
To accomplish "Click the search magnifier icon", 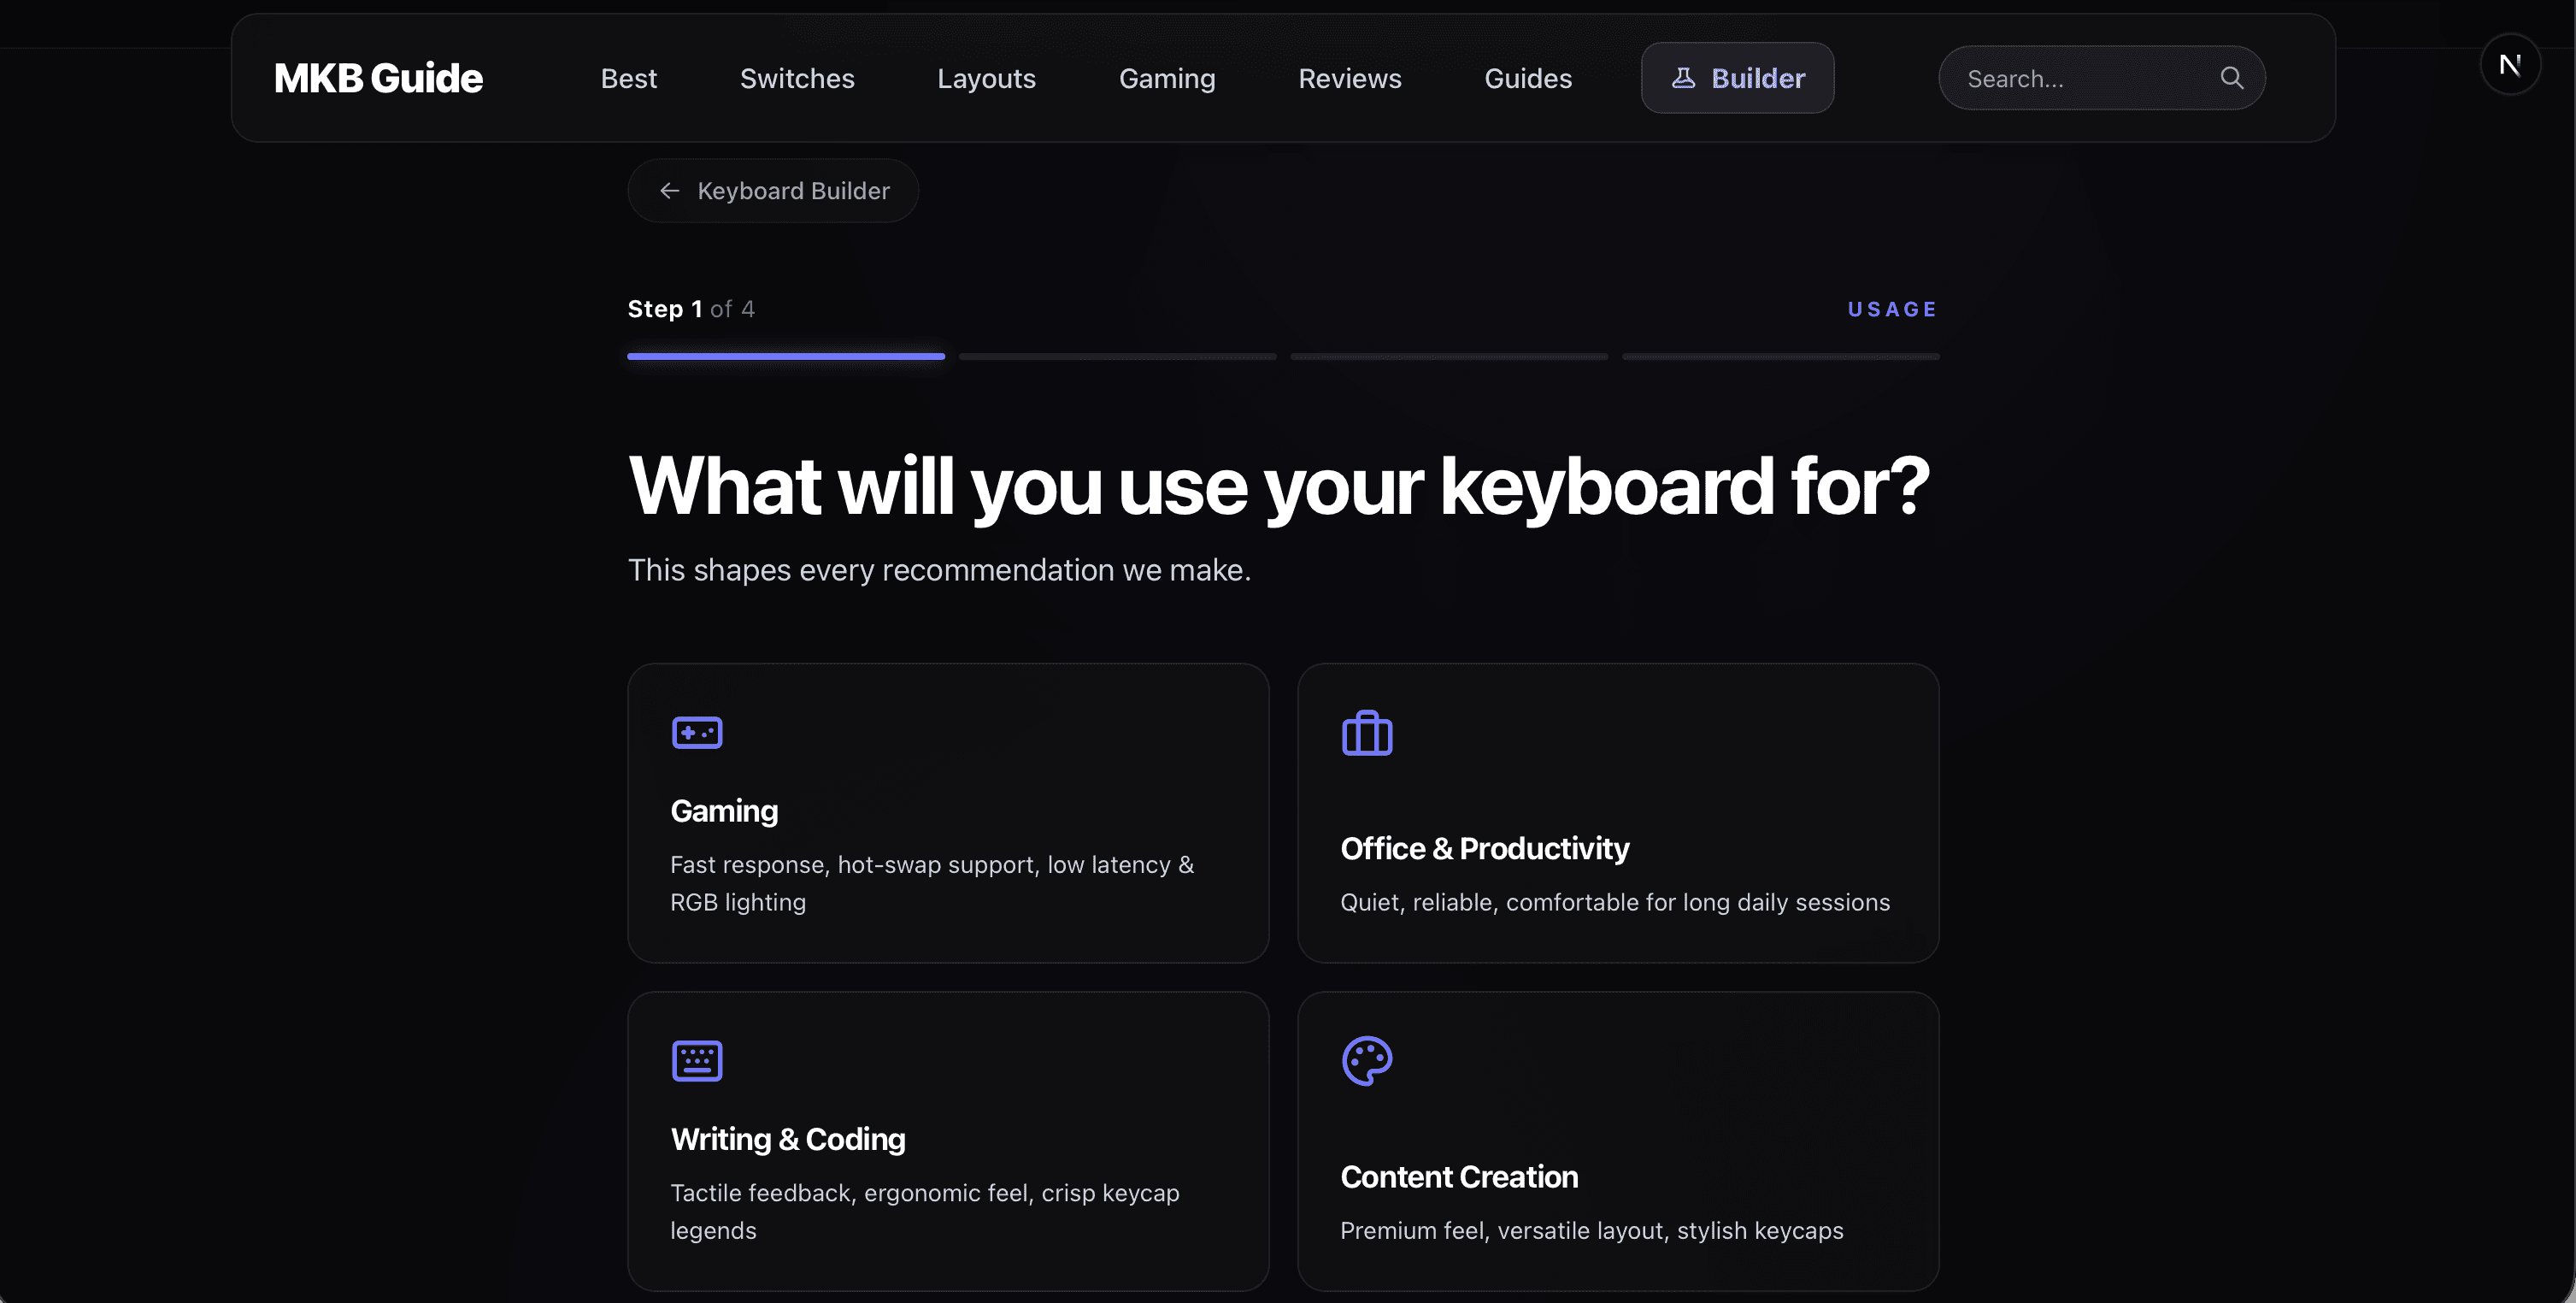I will [x=2231, y=78].
